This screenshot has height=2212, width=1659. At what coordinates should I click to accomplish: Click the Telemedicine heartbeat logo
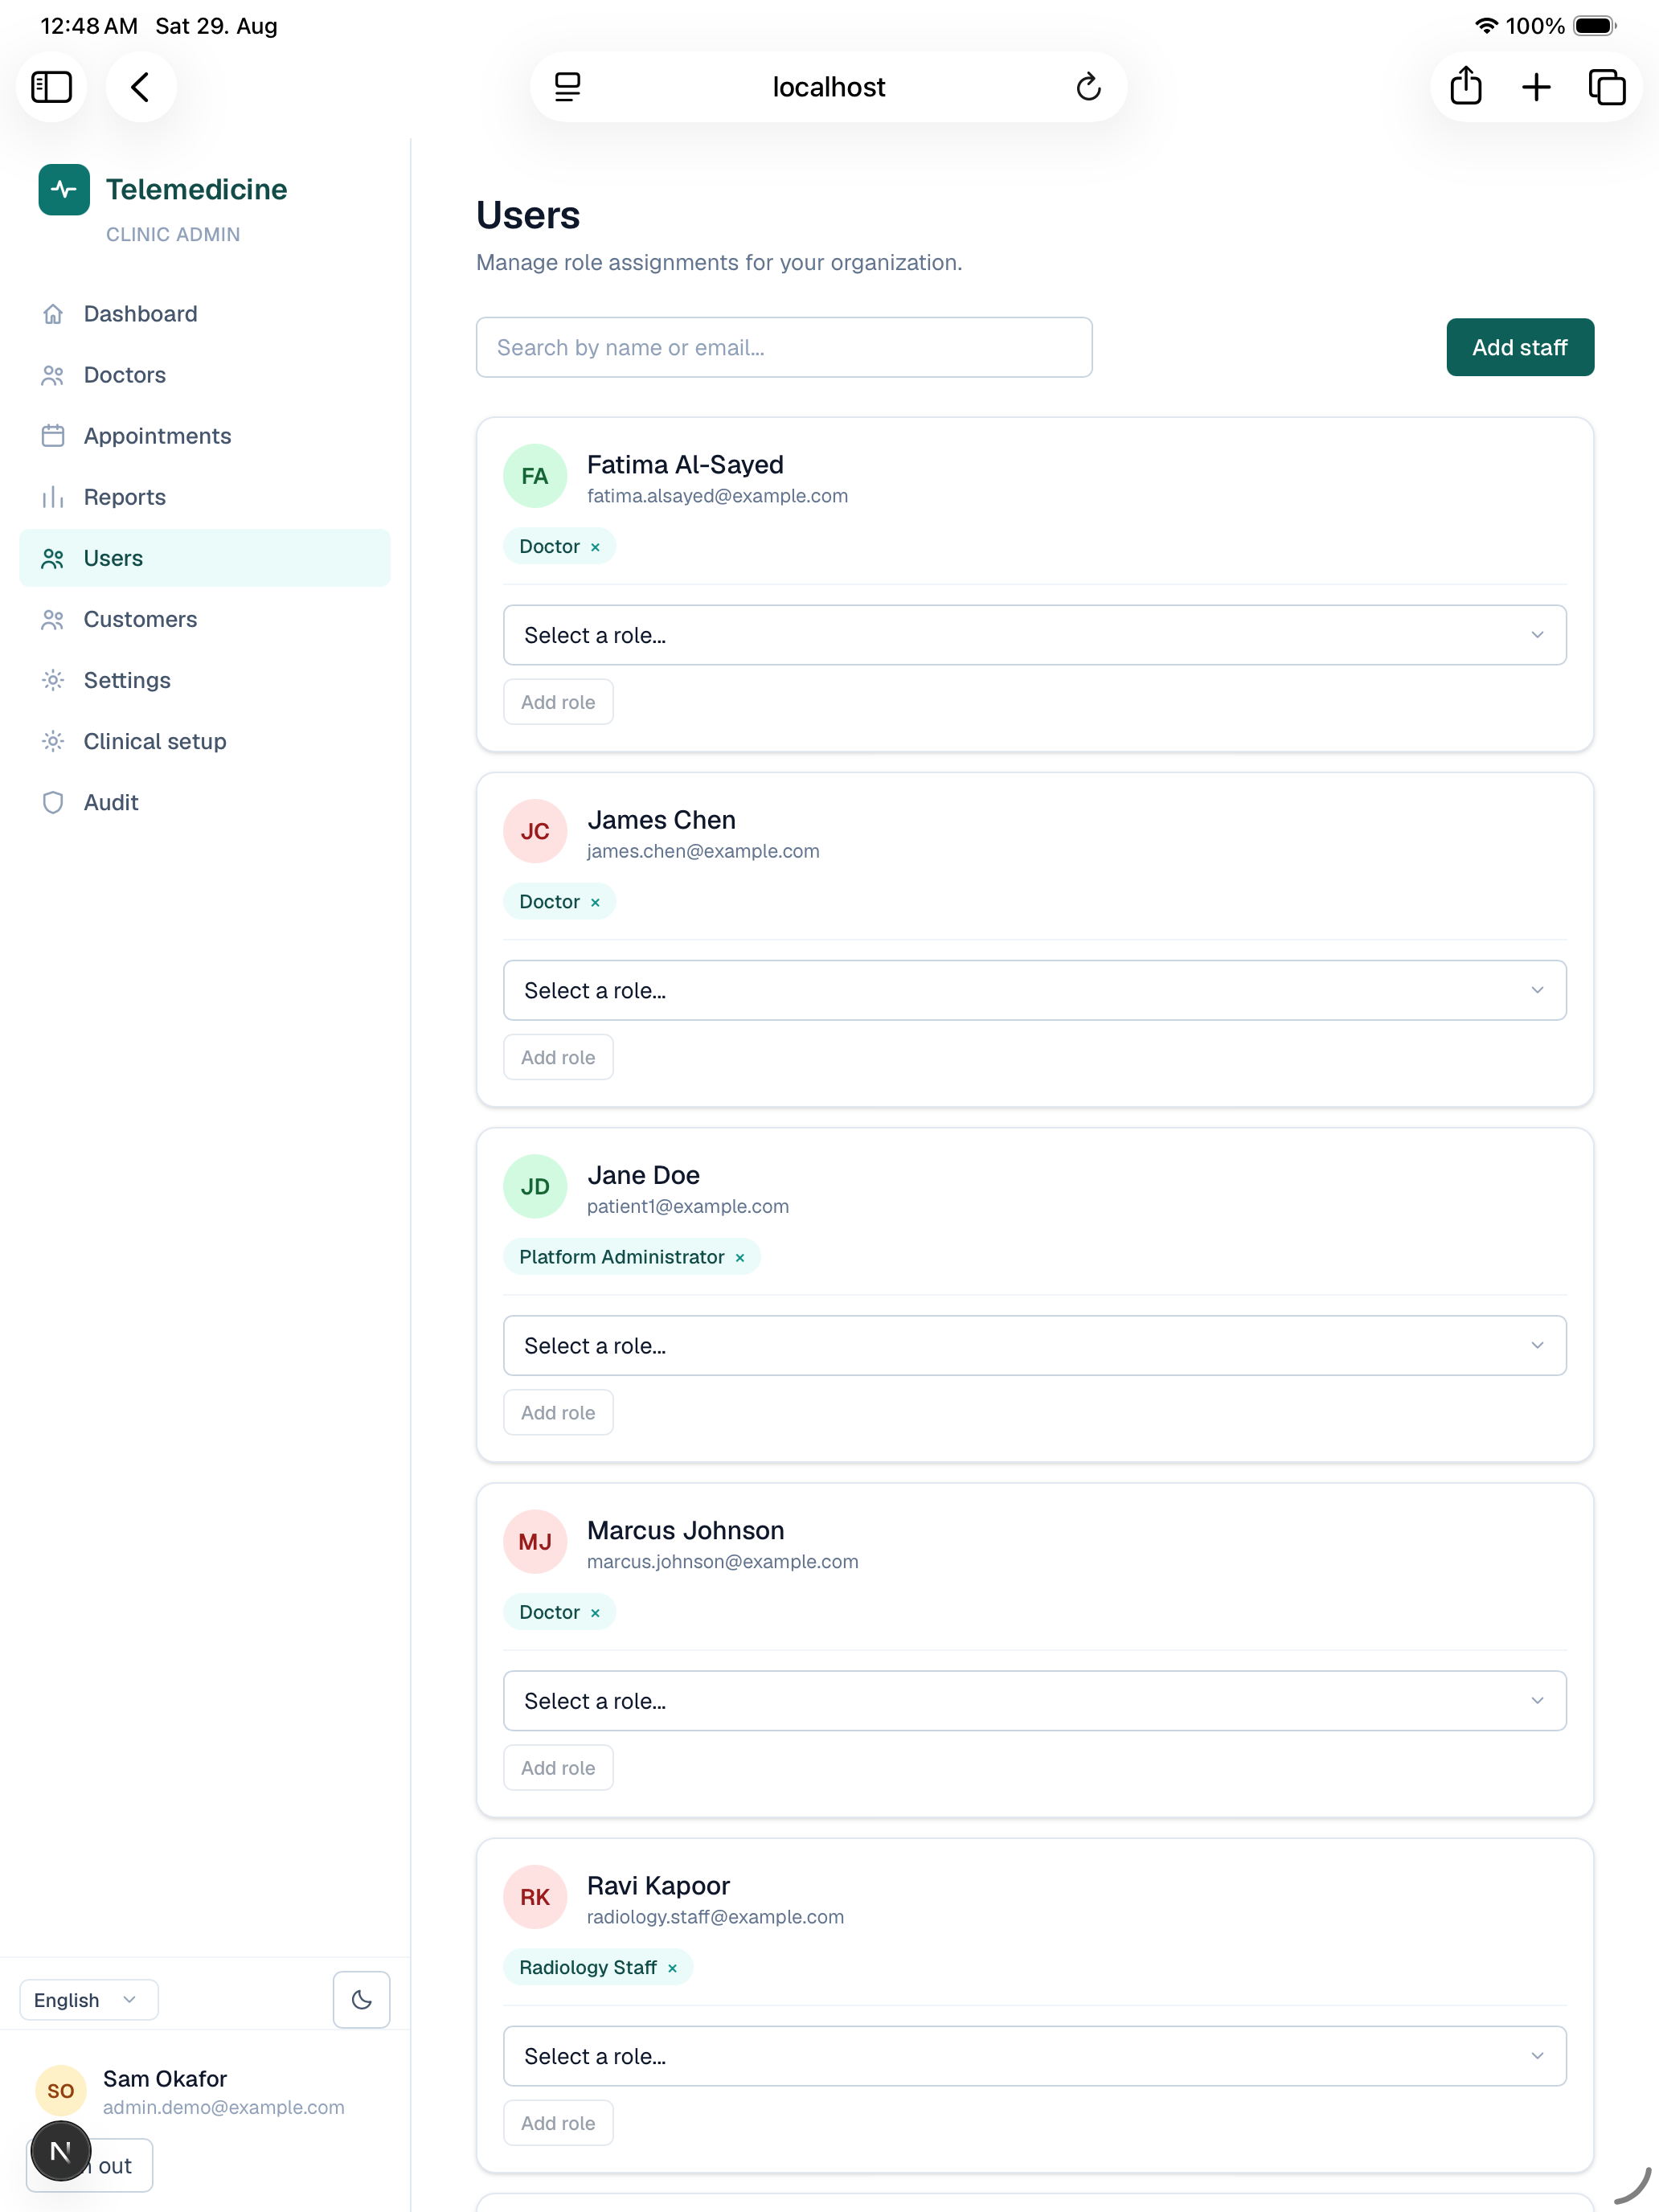pyautogui.click(x=64, y=189)
